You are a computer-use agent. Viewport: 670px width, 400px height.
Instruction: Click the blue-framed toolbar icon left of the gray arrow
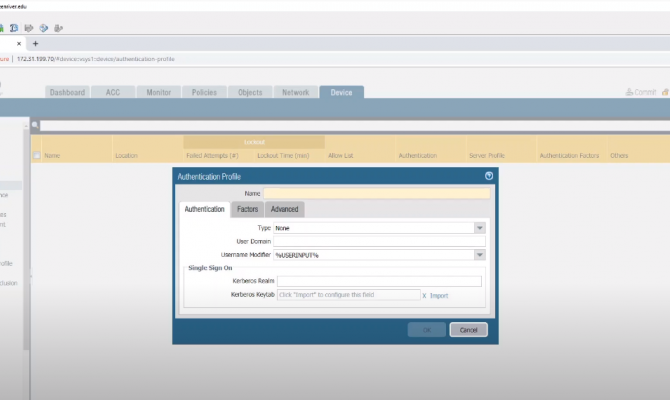pos(14,28)
